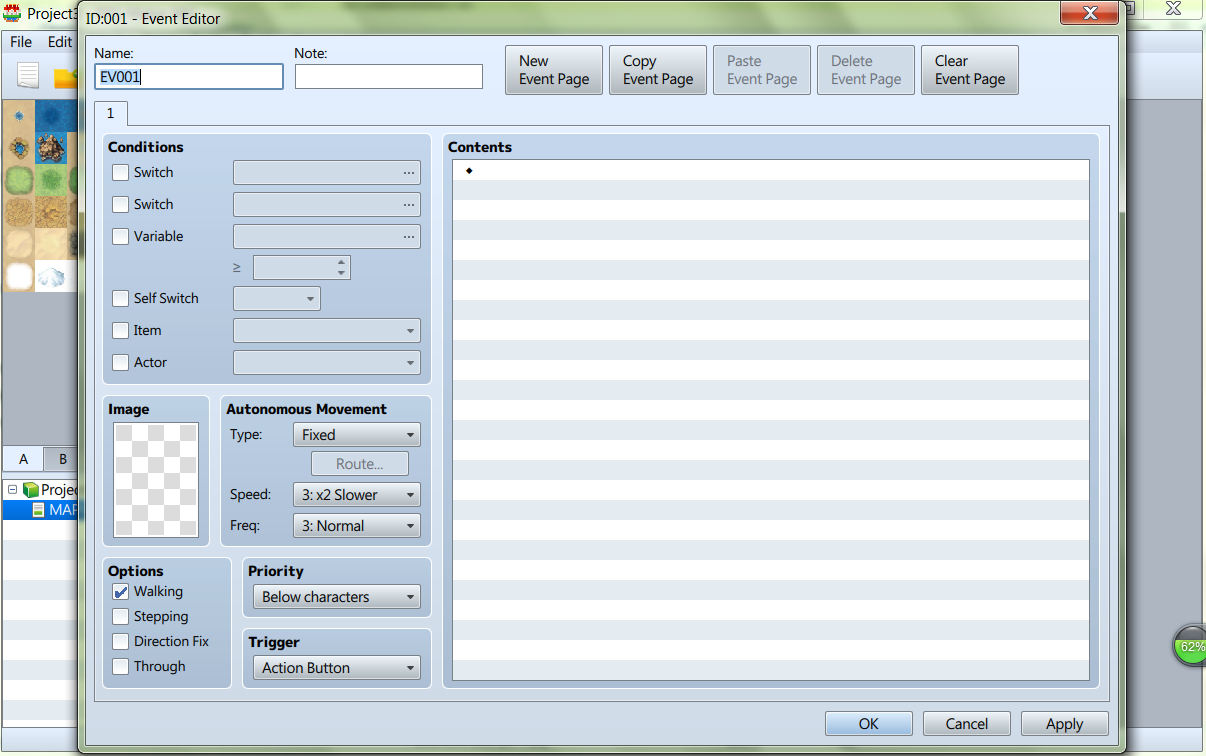Check the Through option
The height and width of the screenshot is (756, 1206).
click(121, 667)
